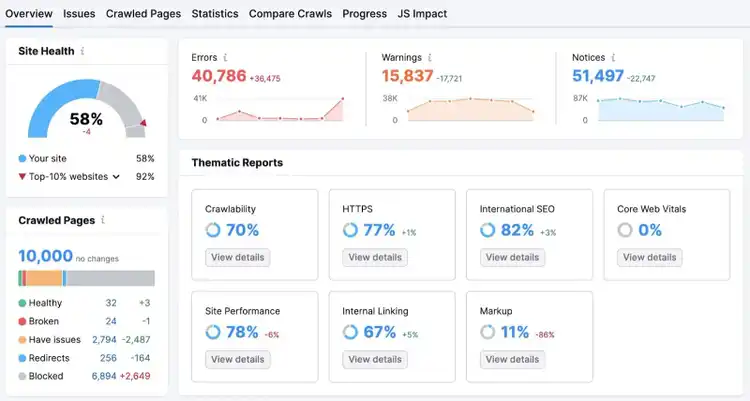Click the Site Health info icon
Viewport: 750px width, 401px height.
pos(83,51)
